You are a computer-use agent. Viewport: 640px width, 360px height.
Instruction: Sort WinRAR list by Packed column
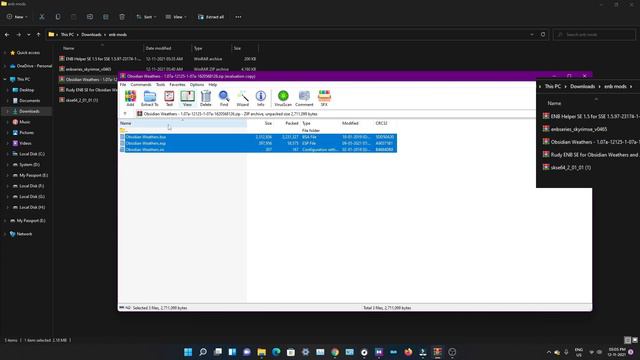291,123
